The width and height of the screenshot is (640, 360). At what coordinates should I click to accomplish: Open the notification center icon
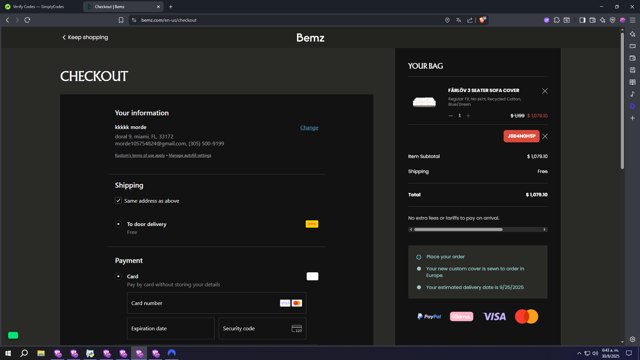[x=629, y=353]
